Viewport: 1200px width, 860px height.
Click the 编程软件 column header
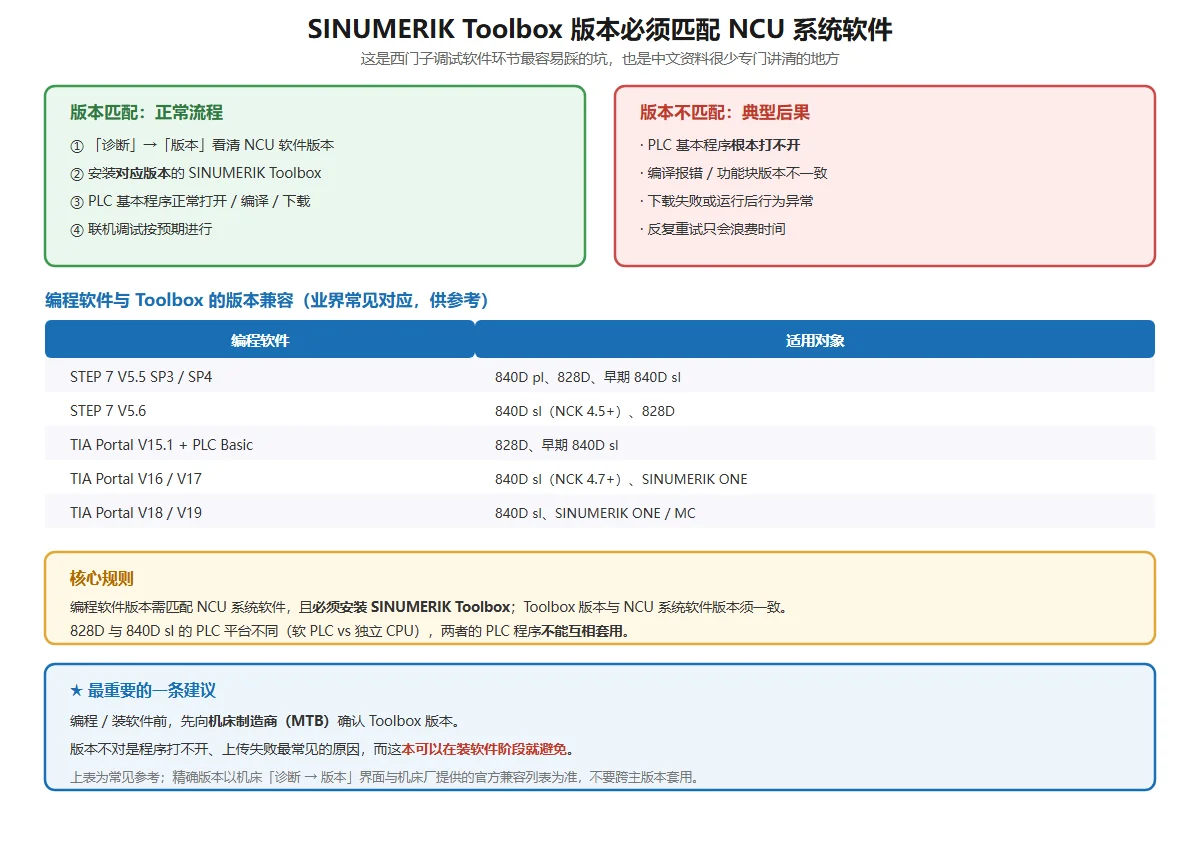pyautogui.click(x=260, y=340)
